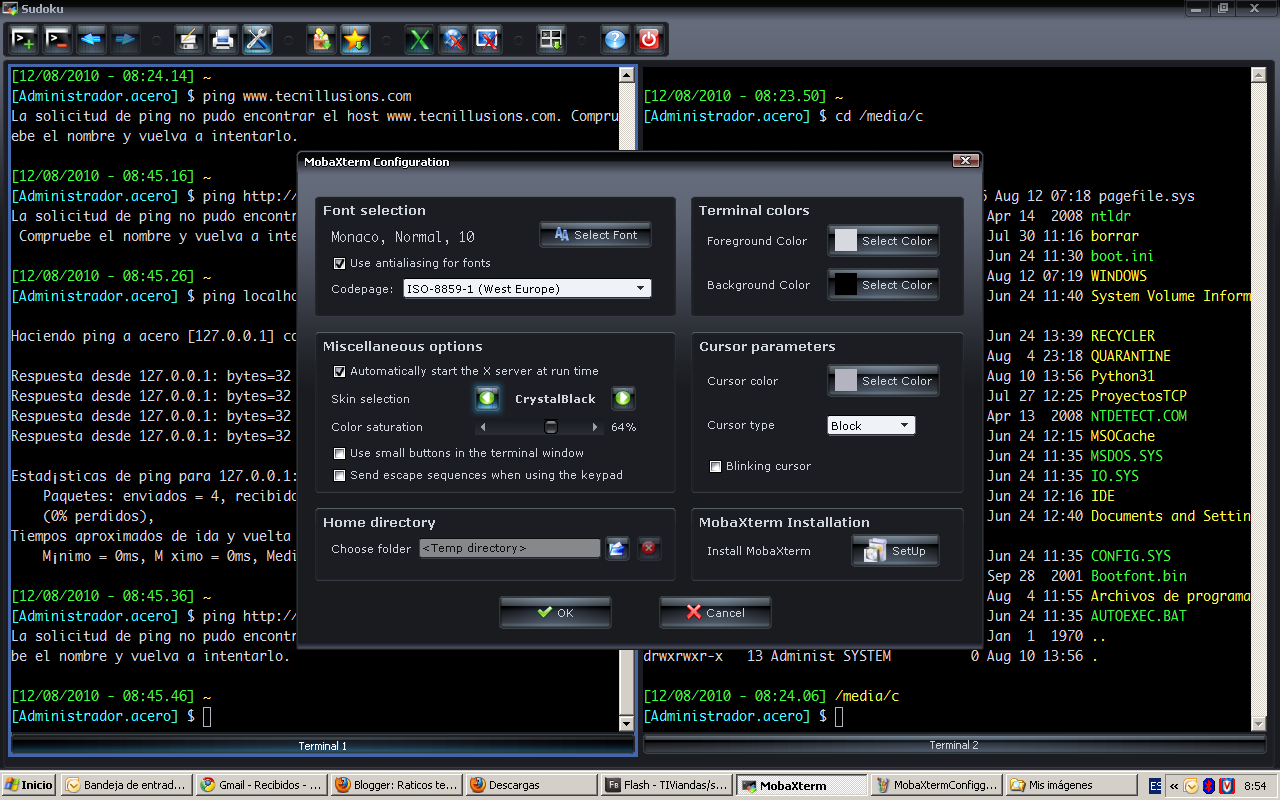Screen dimensions: 1280x800
Task: Close the current terminal with the red minus icon
Action: coord(57,39)
